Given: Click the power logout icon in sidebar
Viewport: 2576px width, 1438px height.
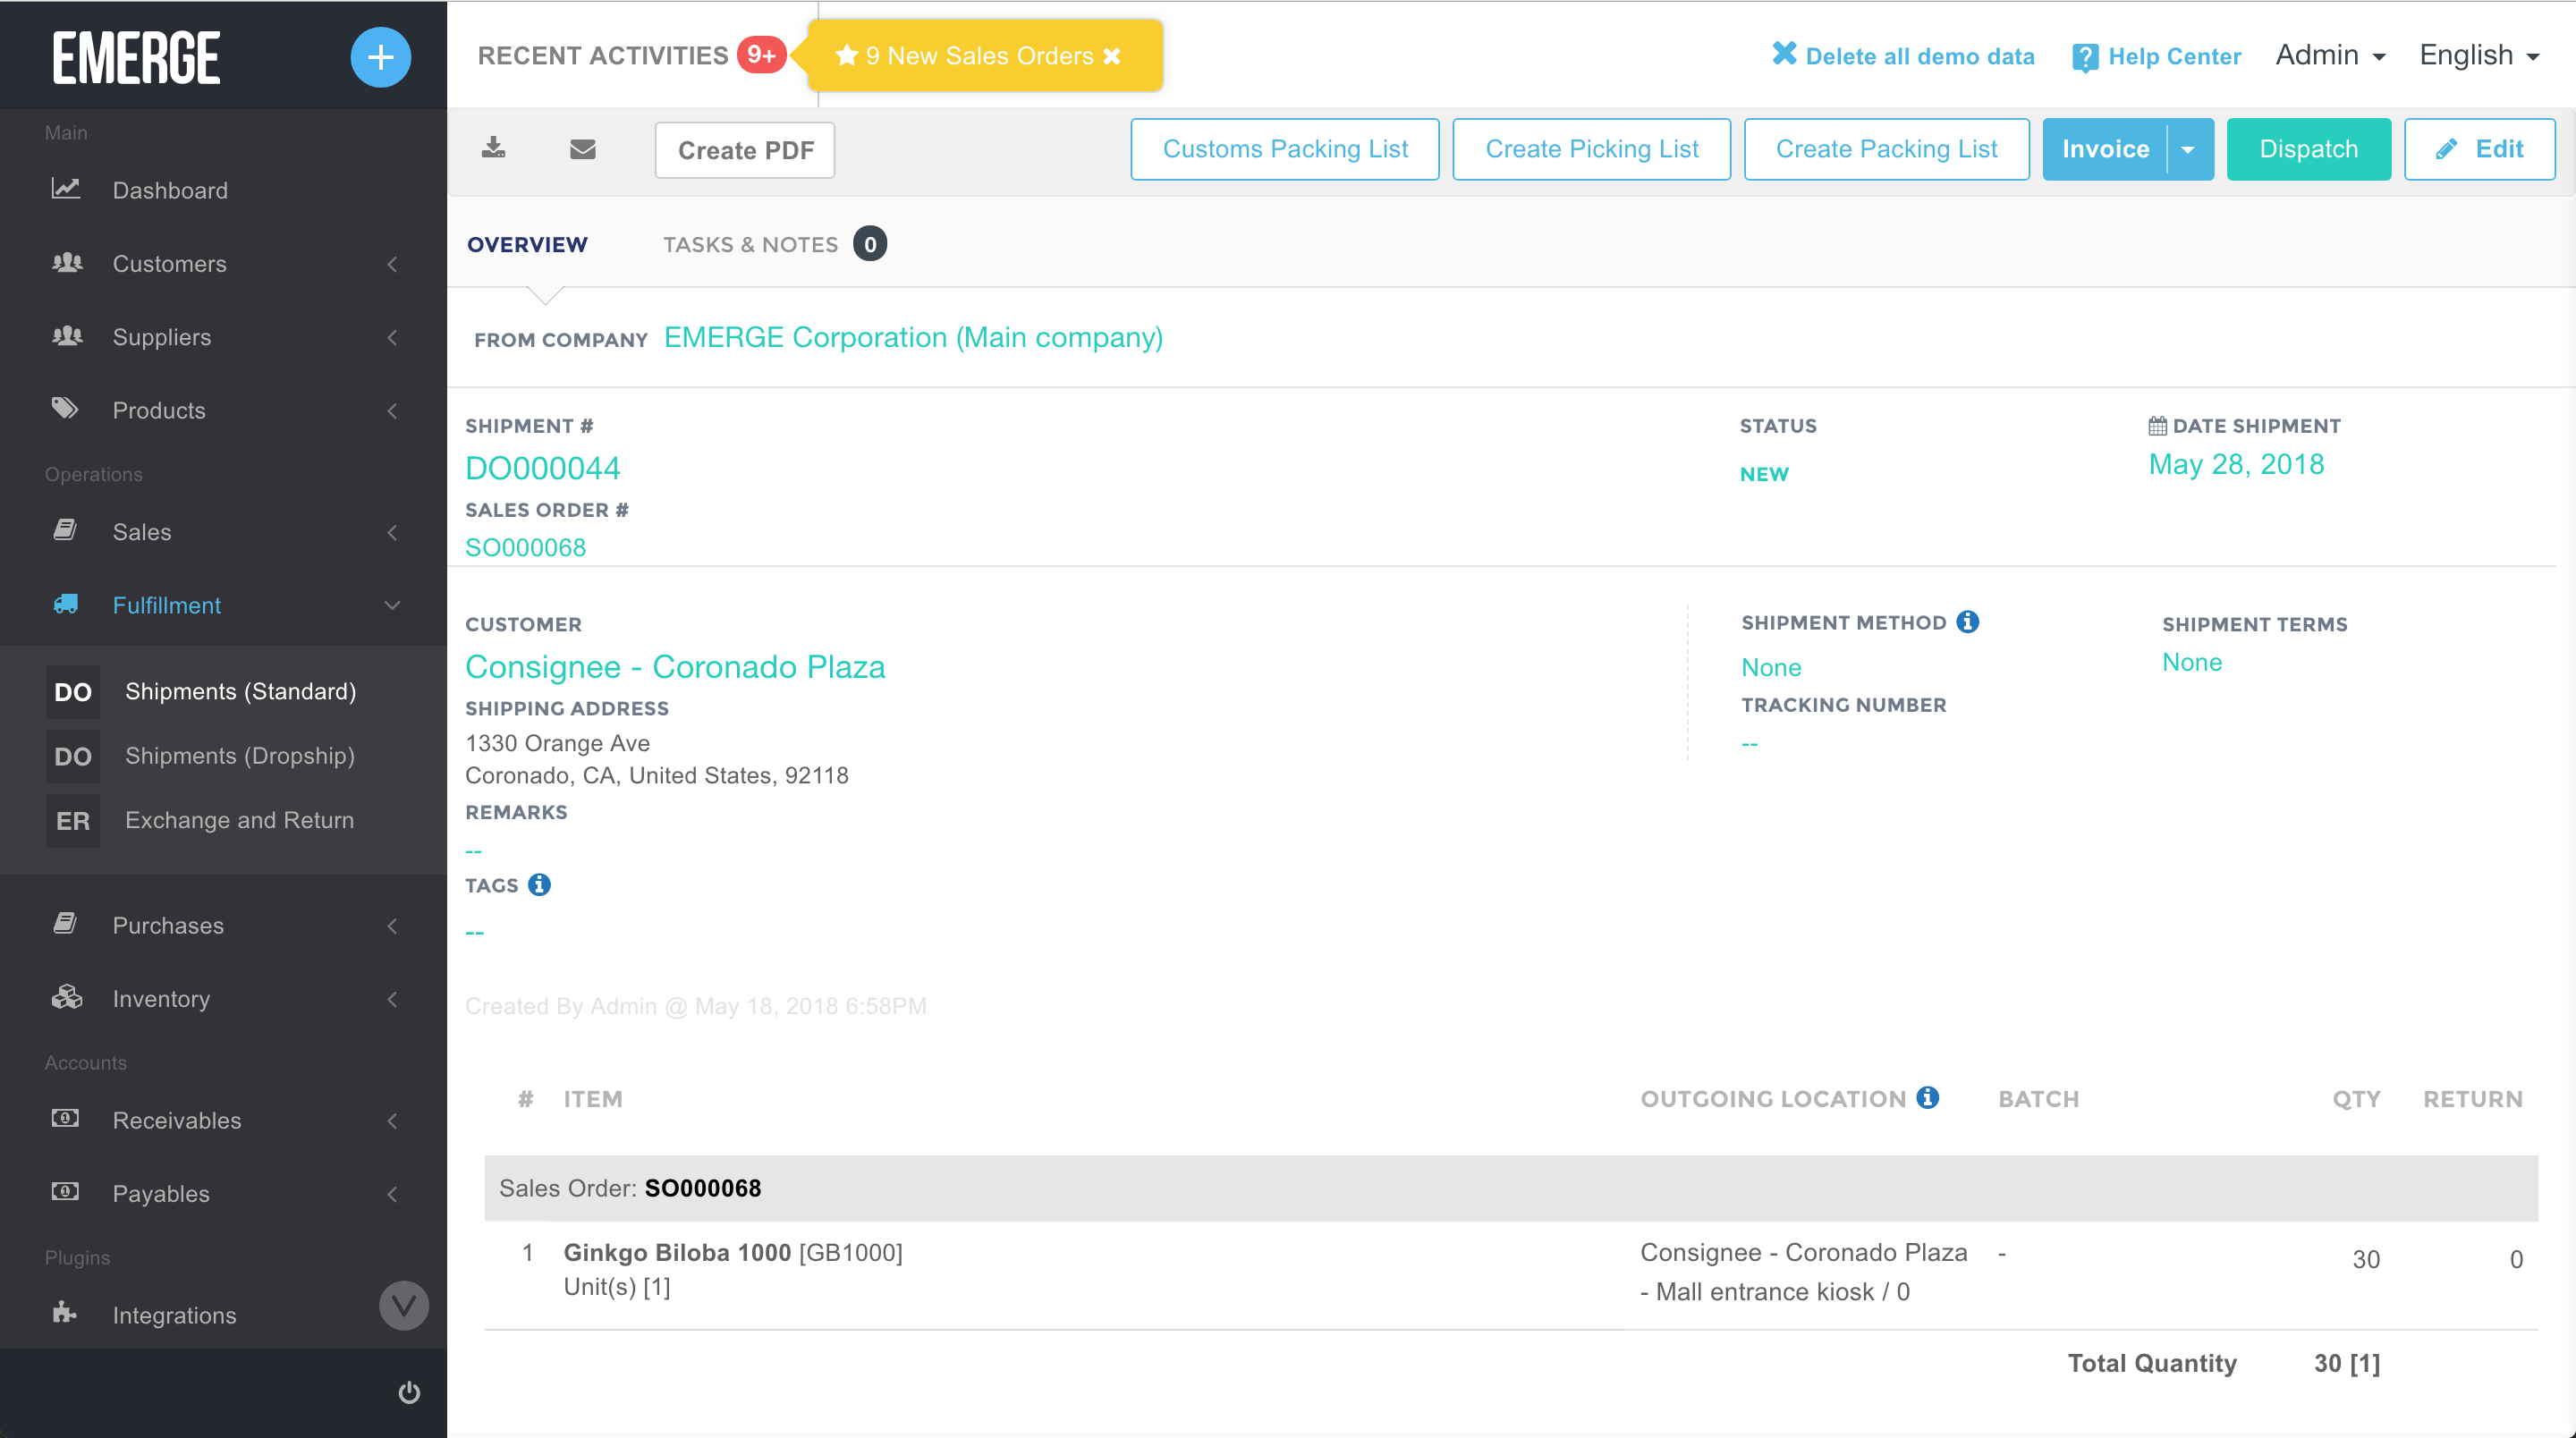Looking at the screenshot, I should [409, 1392].
